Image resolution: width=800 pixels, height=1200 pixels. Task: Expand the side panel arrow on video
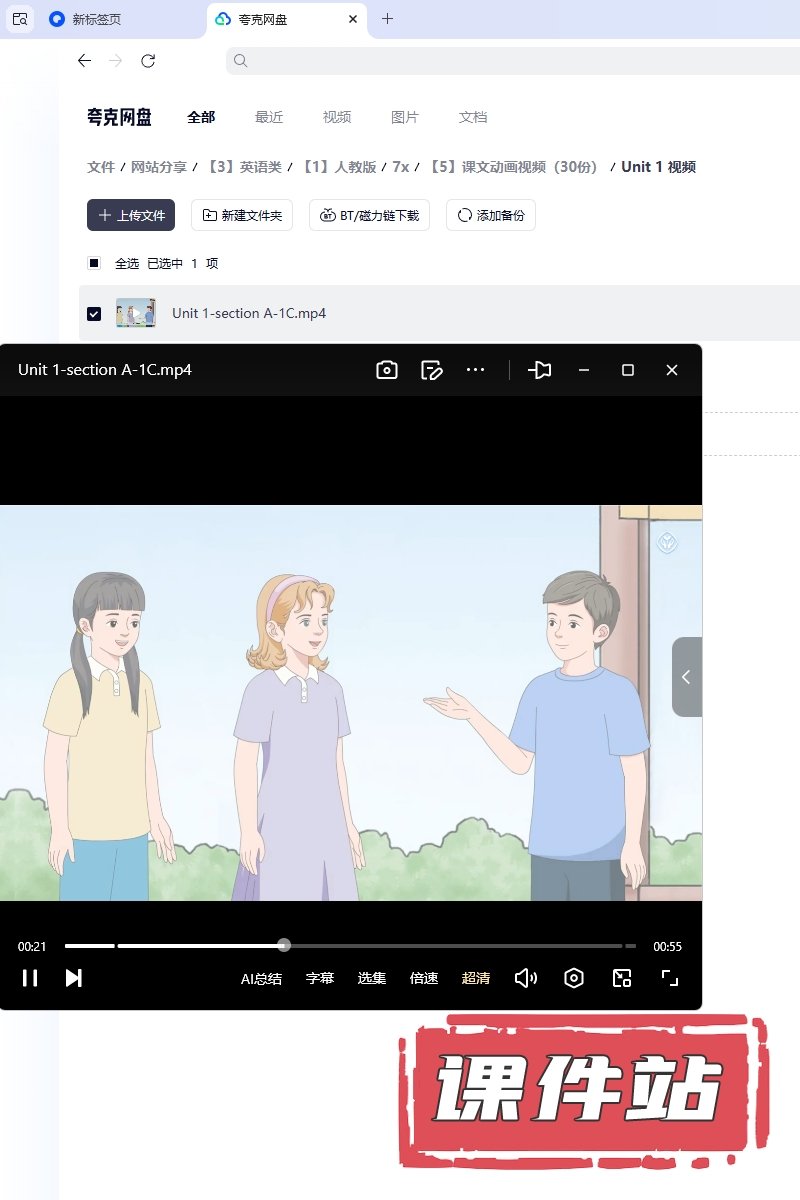(686, 677)
